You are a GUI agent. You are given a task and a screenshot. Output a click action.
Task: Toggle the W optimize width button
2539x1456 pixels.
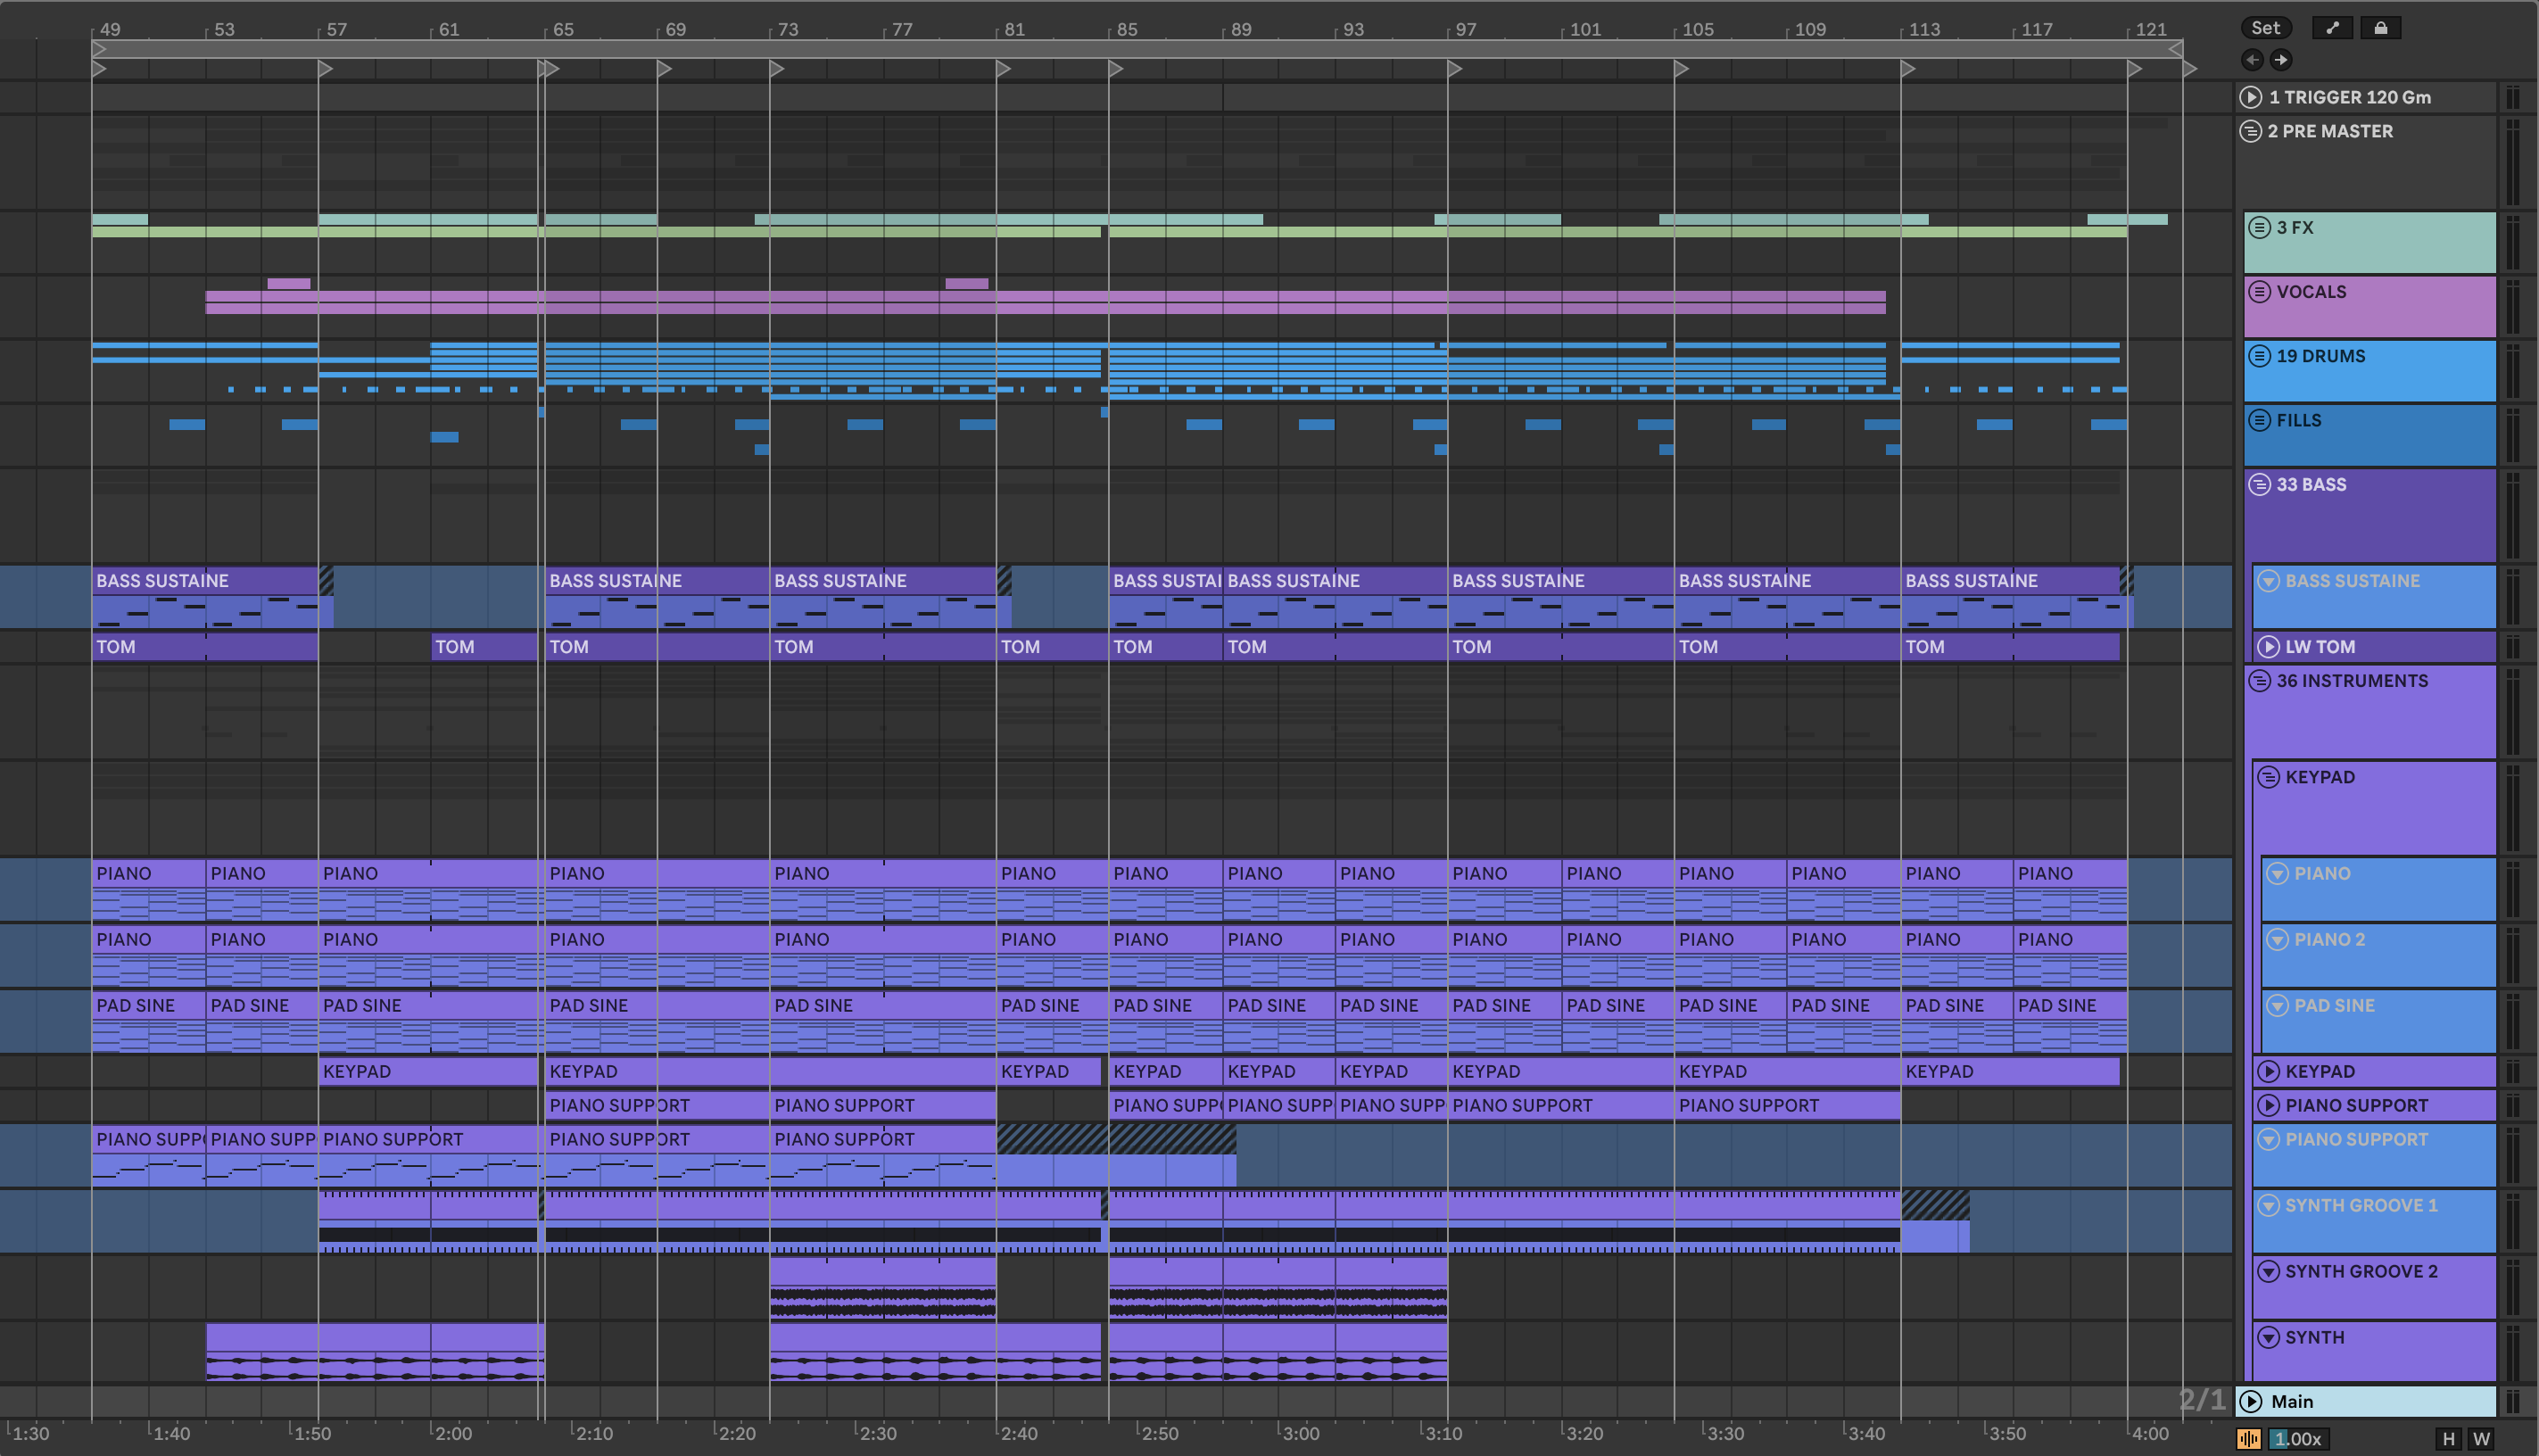2481,1439
